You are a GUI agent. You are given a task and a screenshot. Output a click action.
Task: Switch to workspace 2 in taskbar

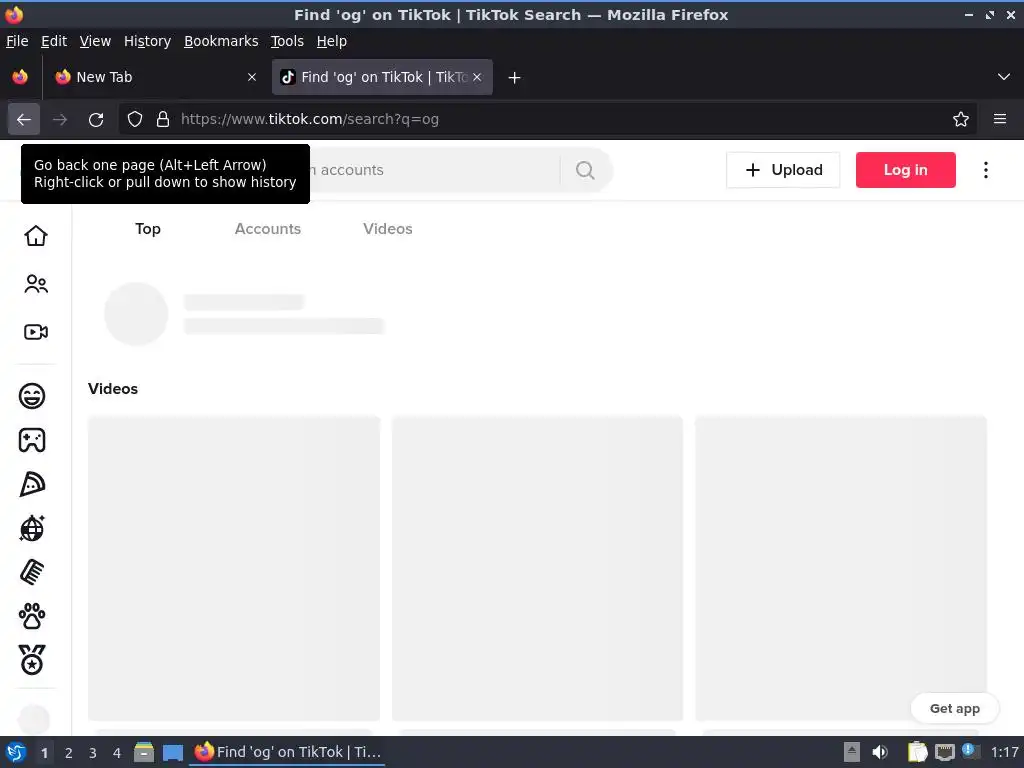69,753
